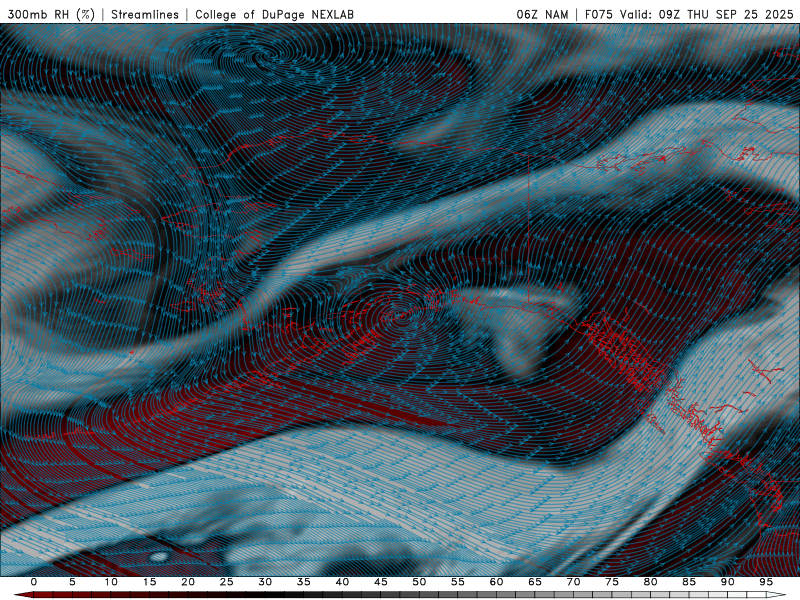Viewport: 800px width, 600px height.
Task: Click the colorbar label '35'
Action: coord(304,582)
